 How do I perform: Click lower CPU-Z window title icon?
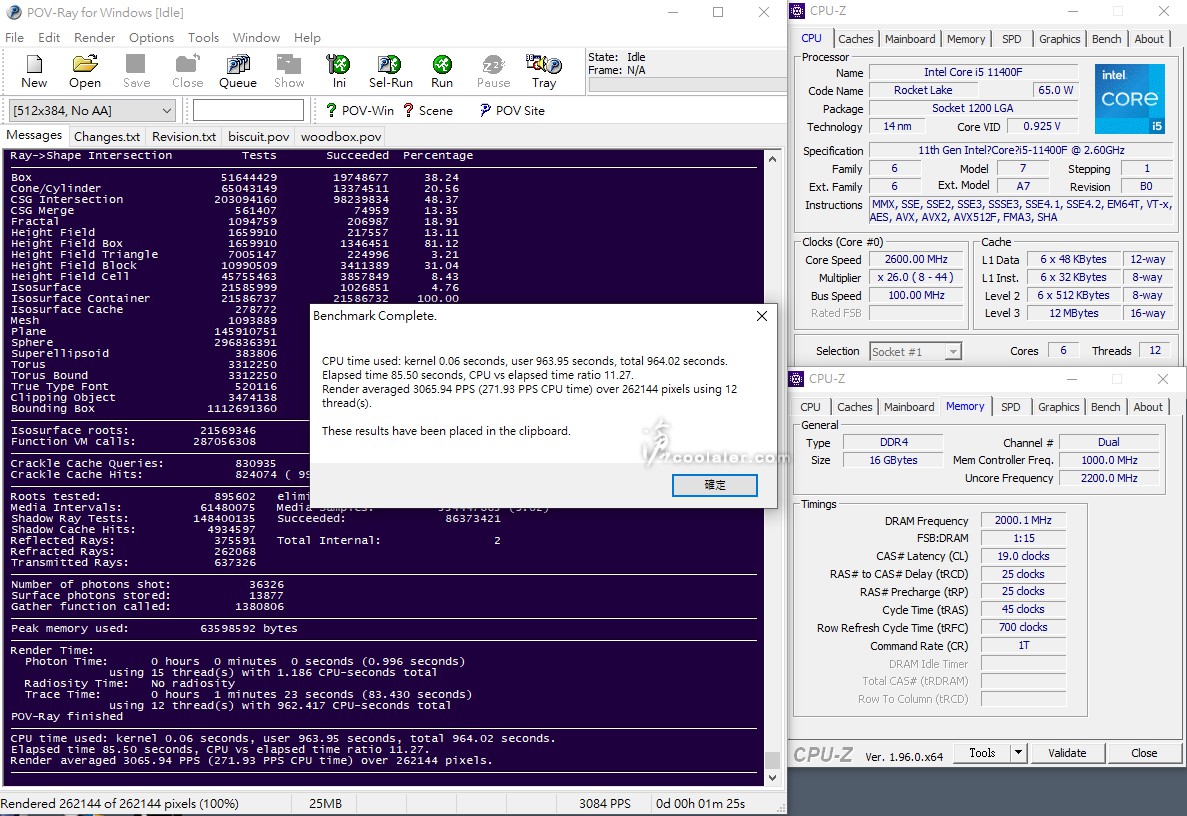pyautogui.click(x=796, y=378)
